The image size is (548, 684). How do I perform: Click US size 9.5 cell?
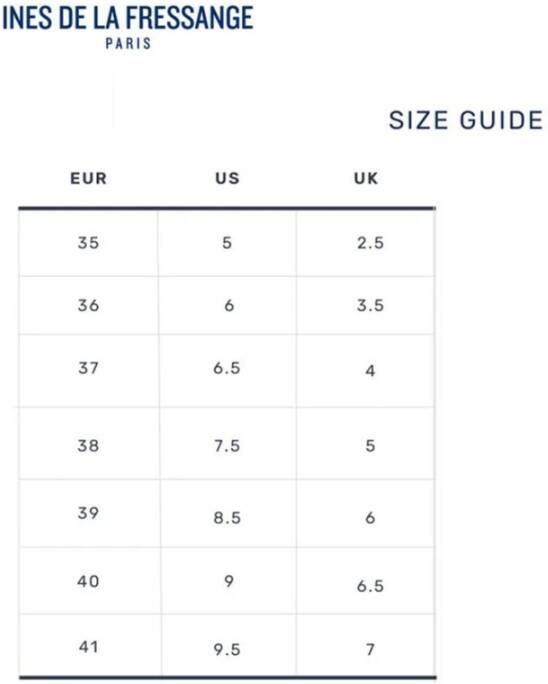[x=228, y=645]
